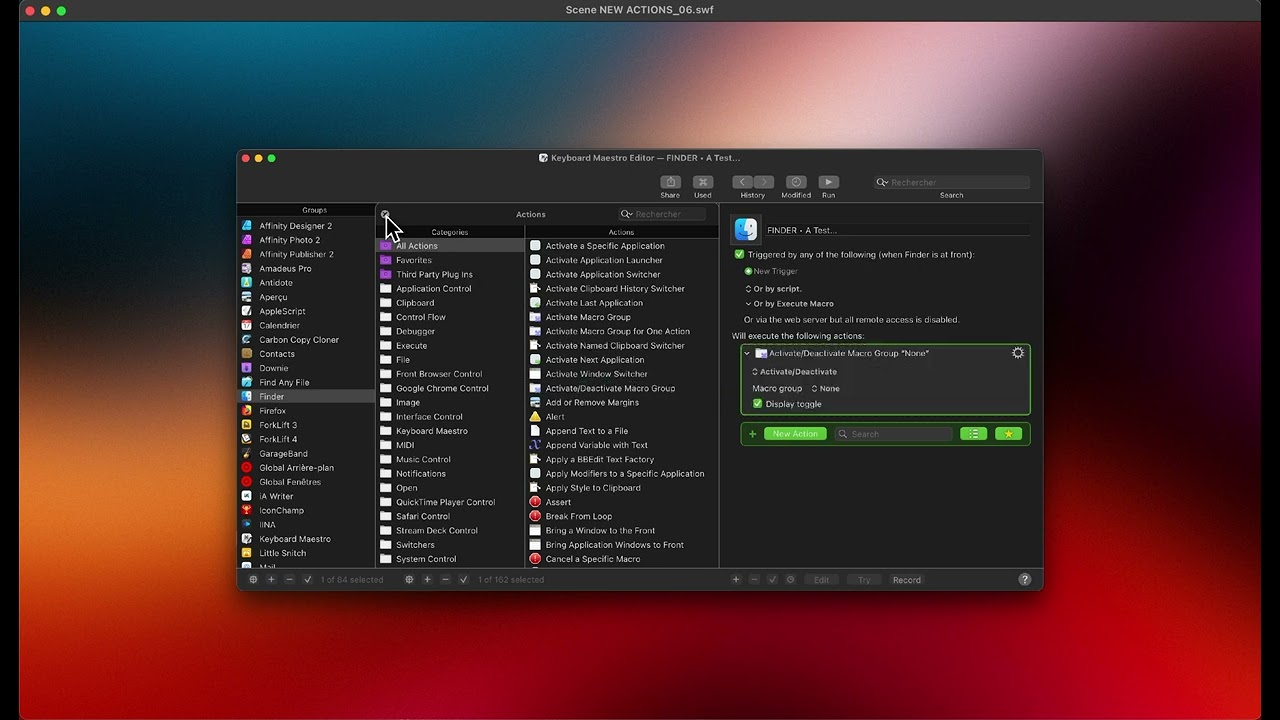Viewport: 1280px width, 720px height.
Task: Open the Help question mark button
Action: pos(1024,580)
